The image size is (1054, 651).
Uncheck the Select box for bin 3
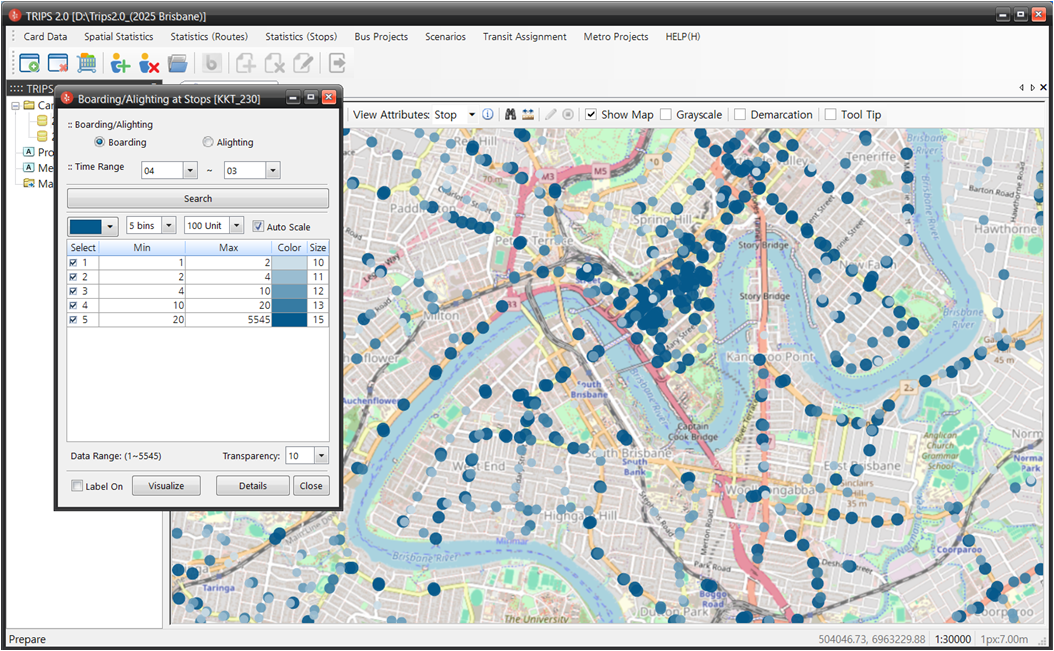point(73,291)
